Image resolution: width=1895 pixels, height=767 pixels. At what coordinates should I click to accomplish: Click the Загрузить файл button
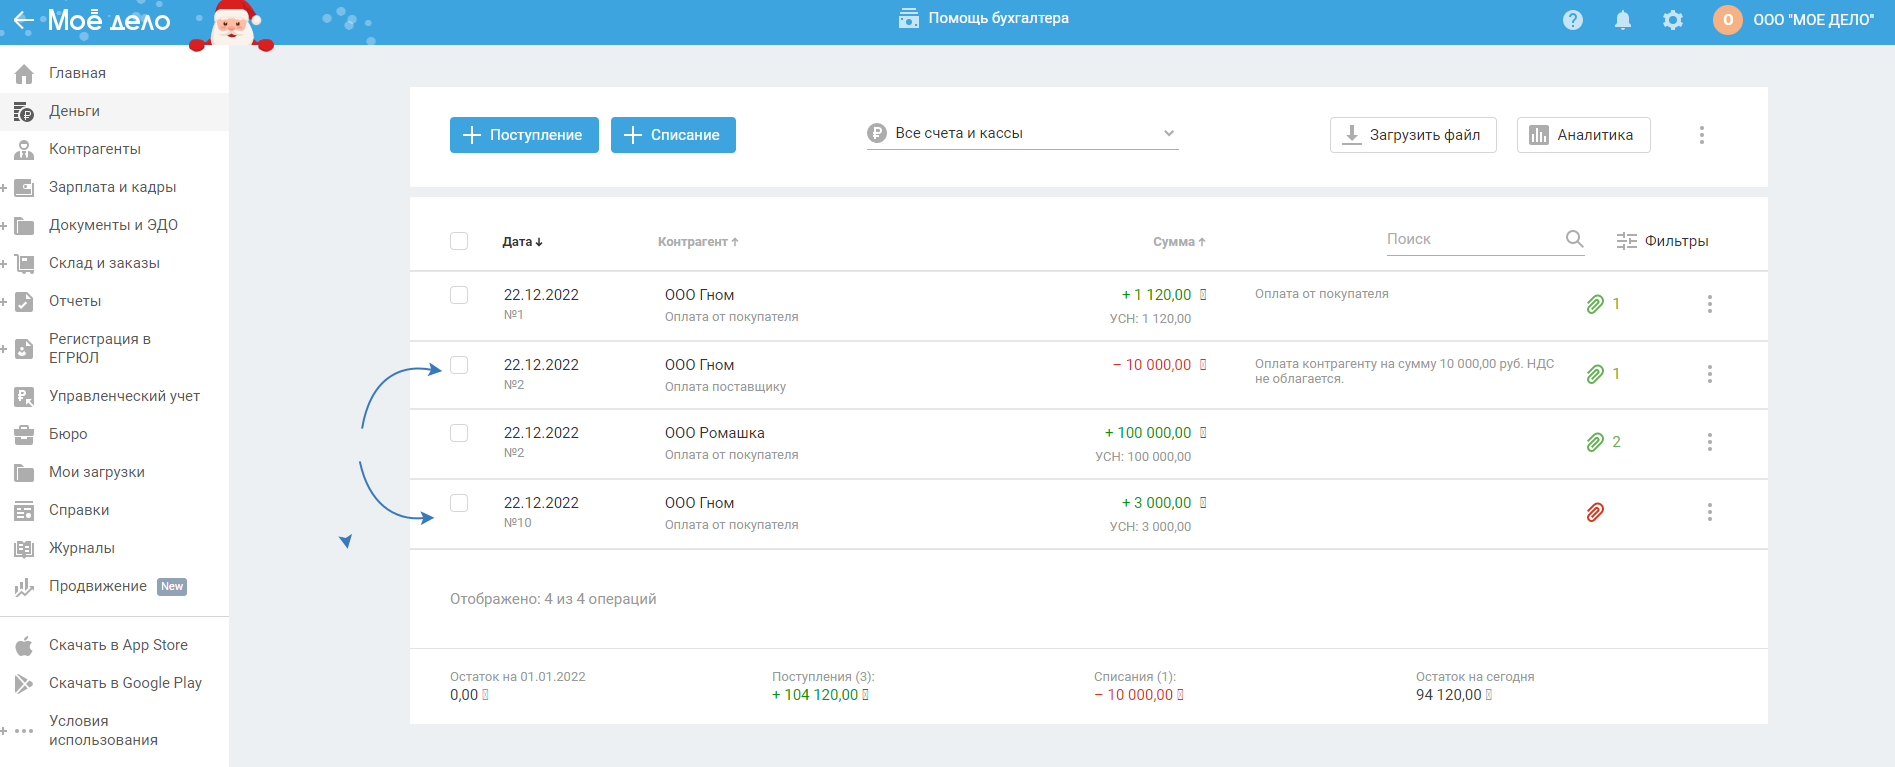pyautogui.click(x=1412, y=135)
